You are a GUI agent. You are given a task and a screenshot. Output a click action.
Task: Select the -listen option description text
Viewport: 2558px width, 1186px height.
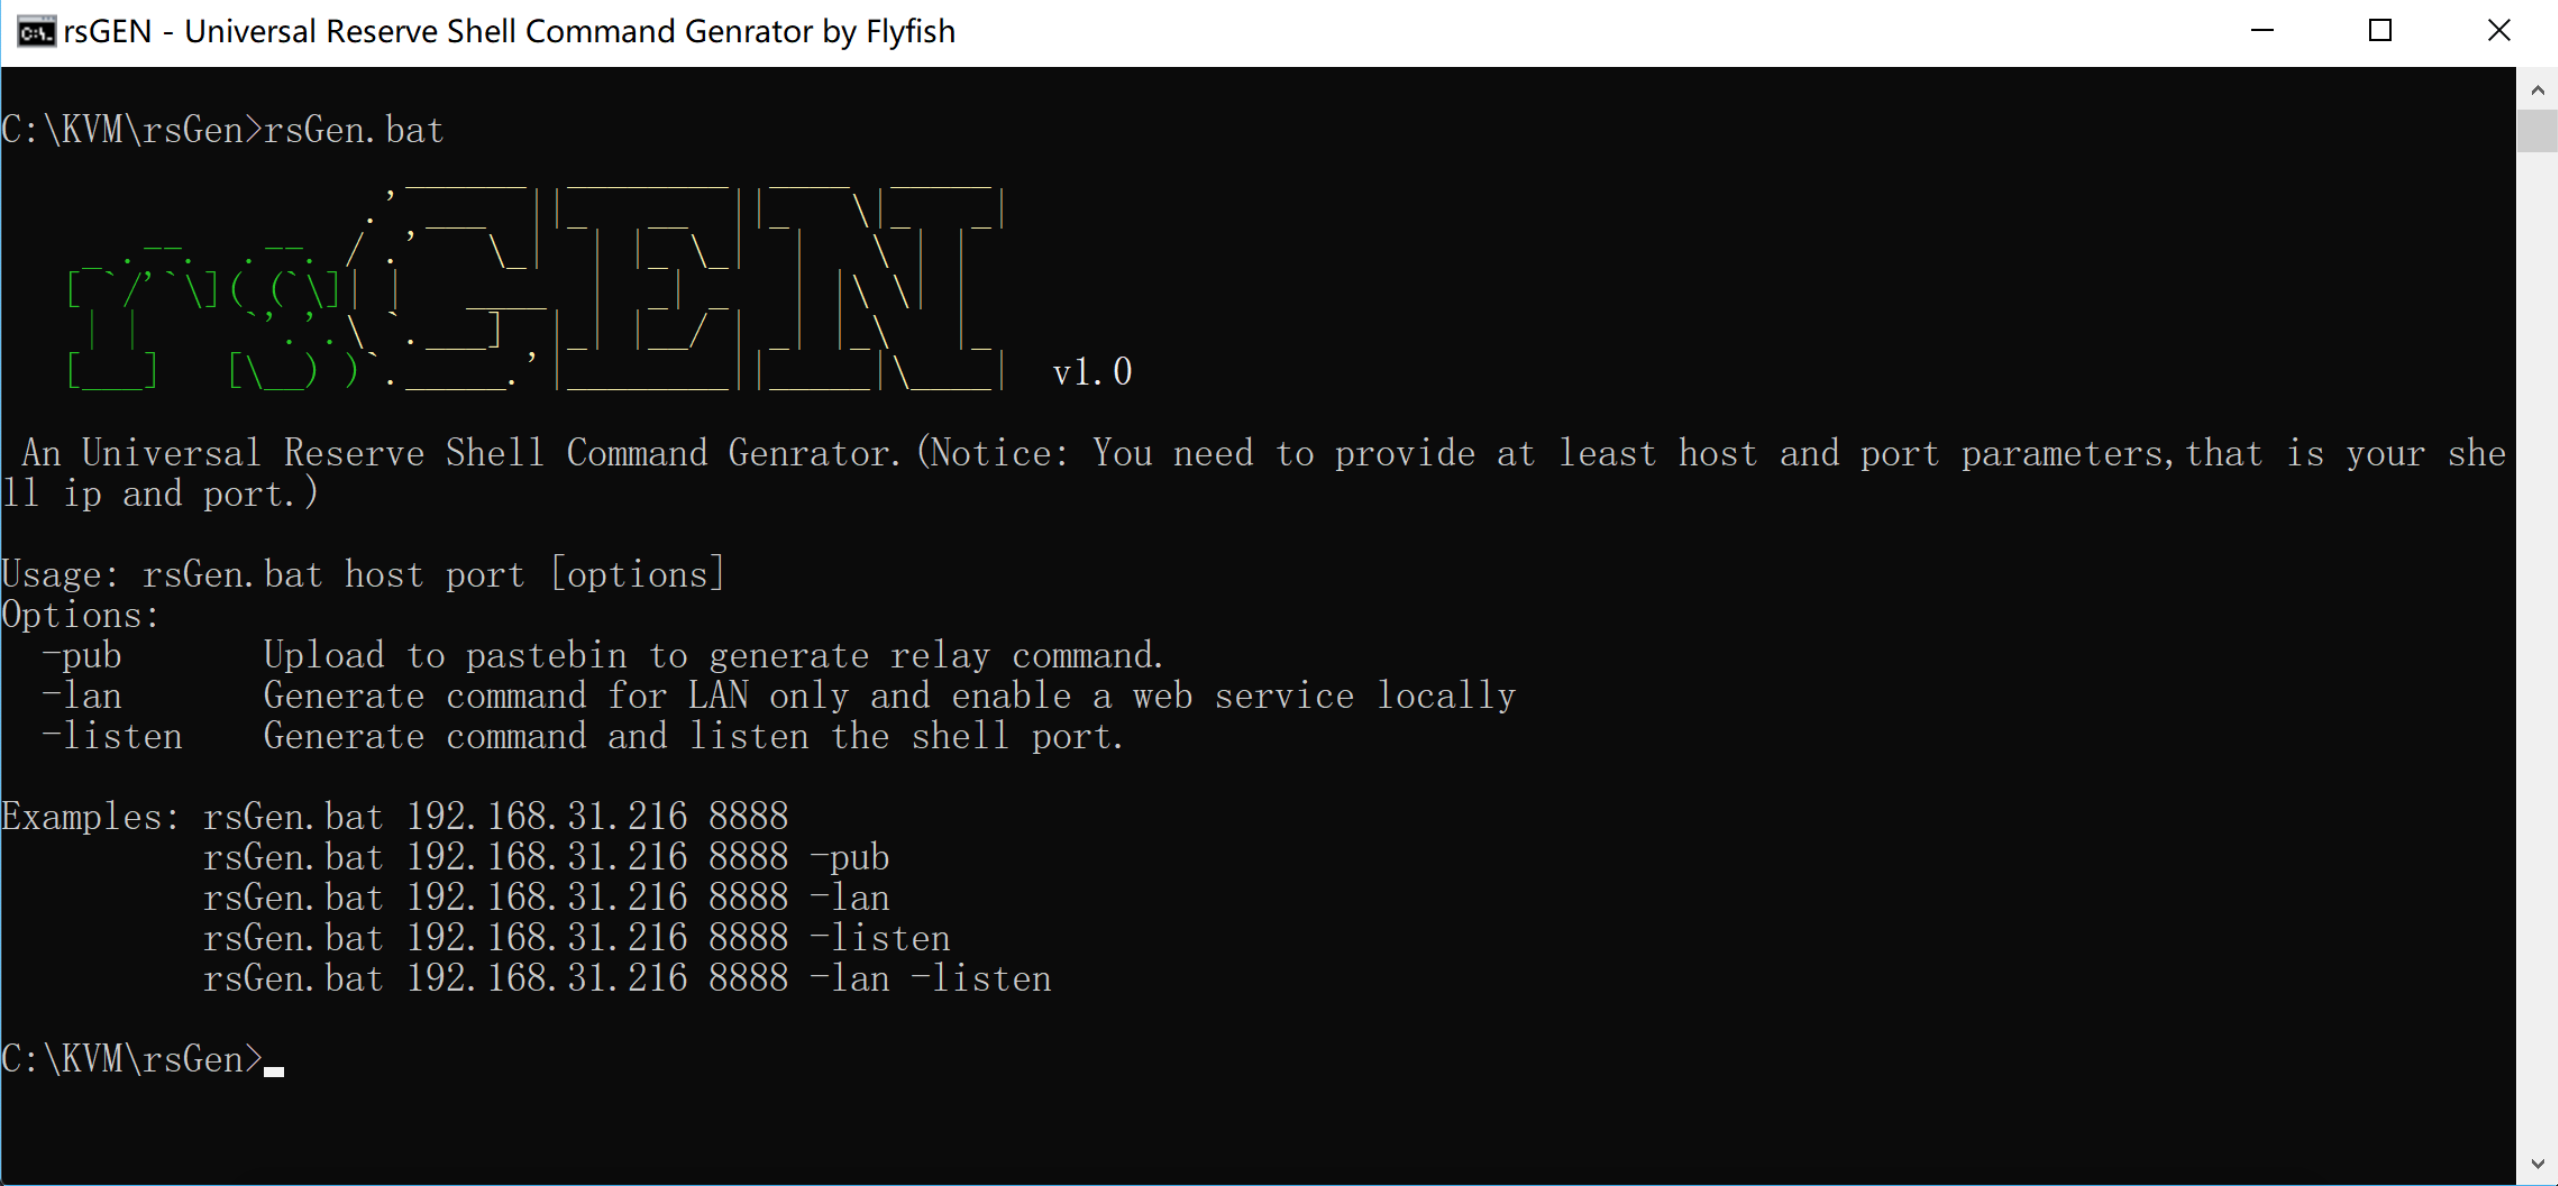pyautogui.click(x=692, y=736)
